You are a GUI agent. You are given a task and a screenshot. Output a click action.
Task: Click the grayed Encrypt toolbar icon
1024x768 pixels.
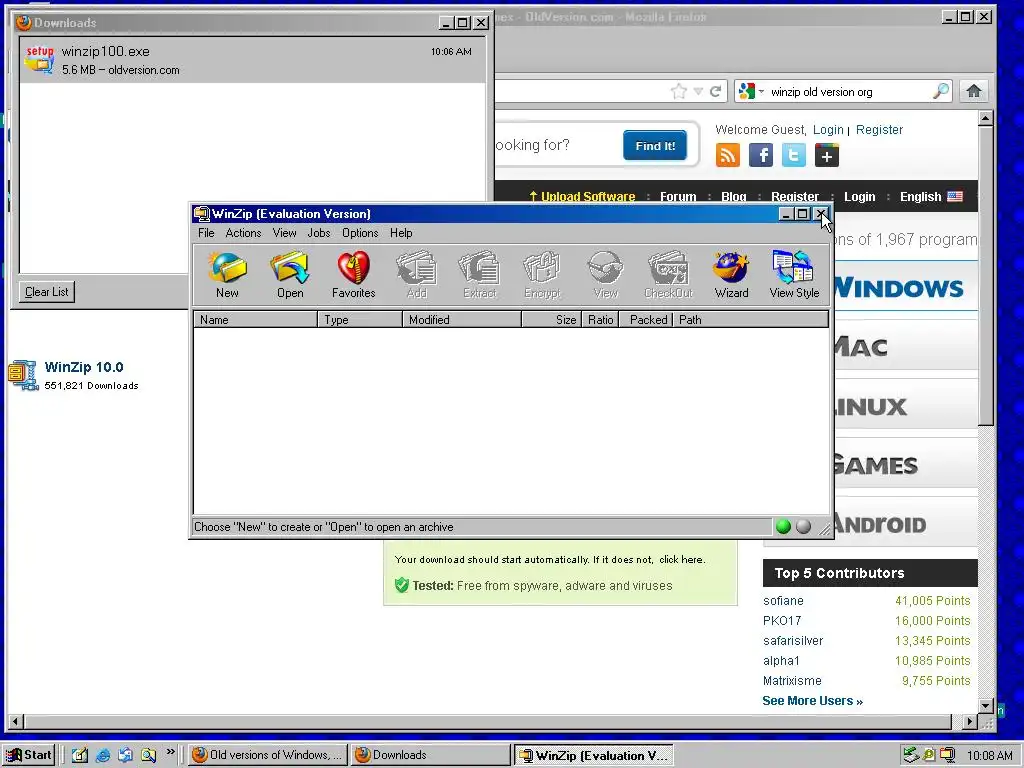point(542,274)
